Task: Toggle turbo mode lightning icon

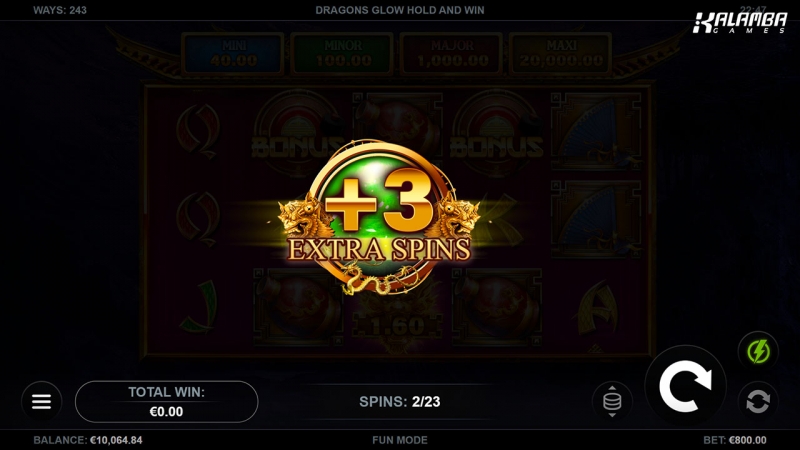Action: (758, 352)
